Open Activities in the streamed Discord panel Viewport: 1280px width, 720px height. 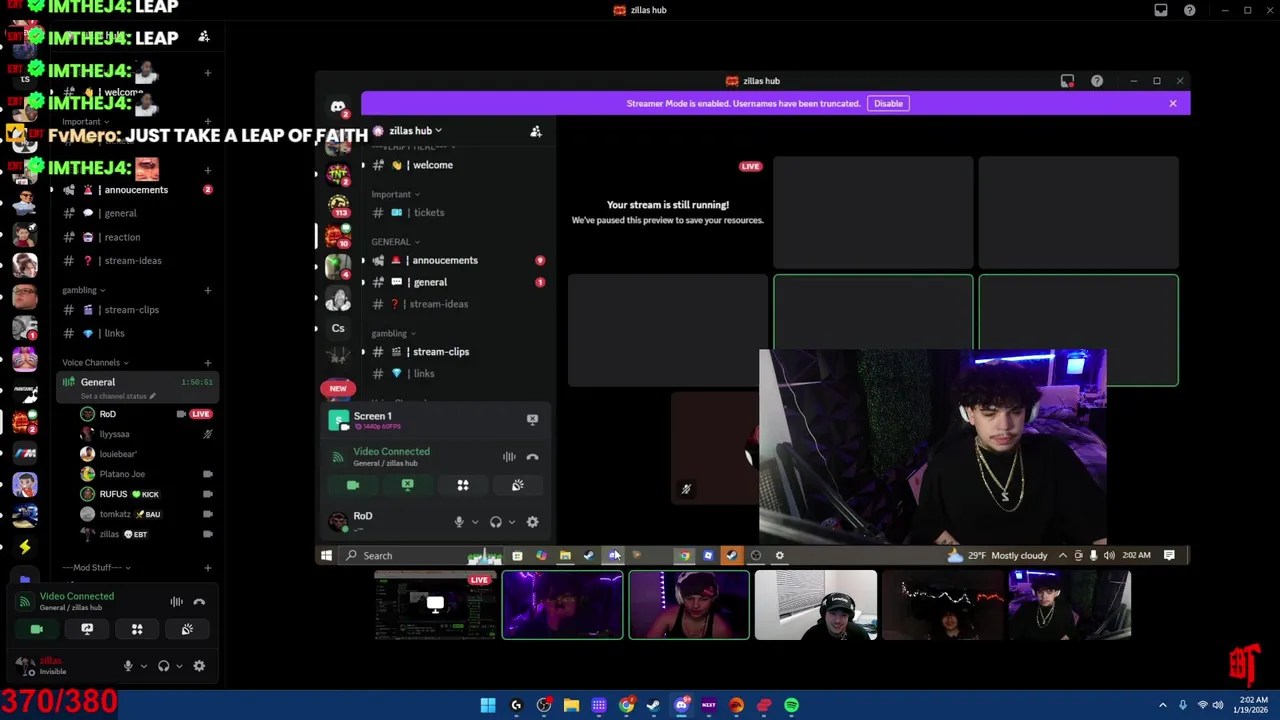pos(463,485)
